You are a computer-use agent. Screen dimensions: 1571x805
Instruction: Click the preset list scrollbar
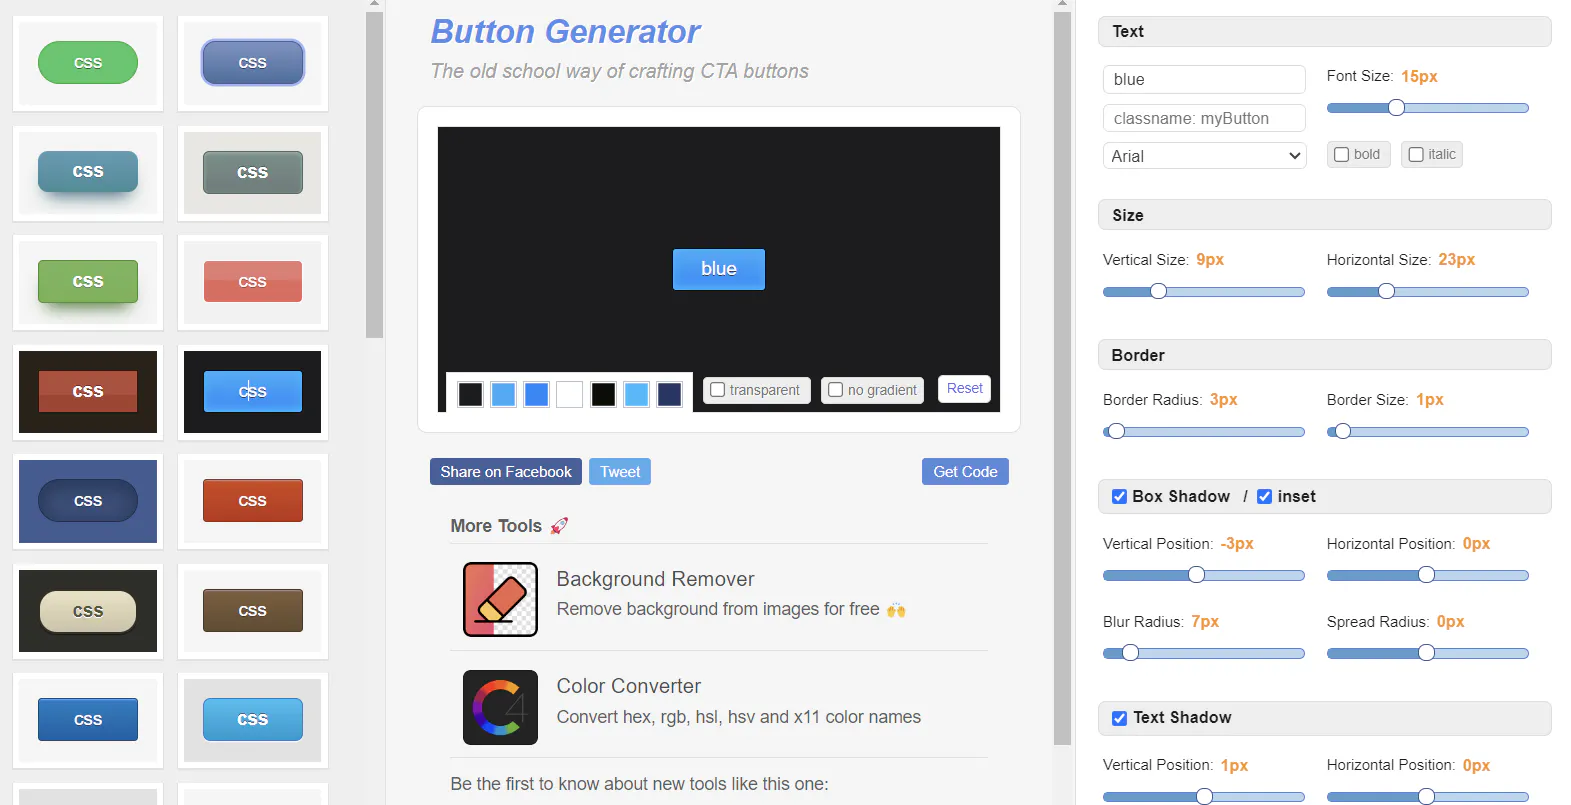pyautogui.click(x=375, y=175)
